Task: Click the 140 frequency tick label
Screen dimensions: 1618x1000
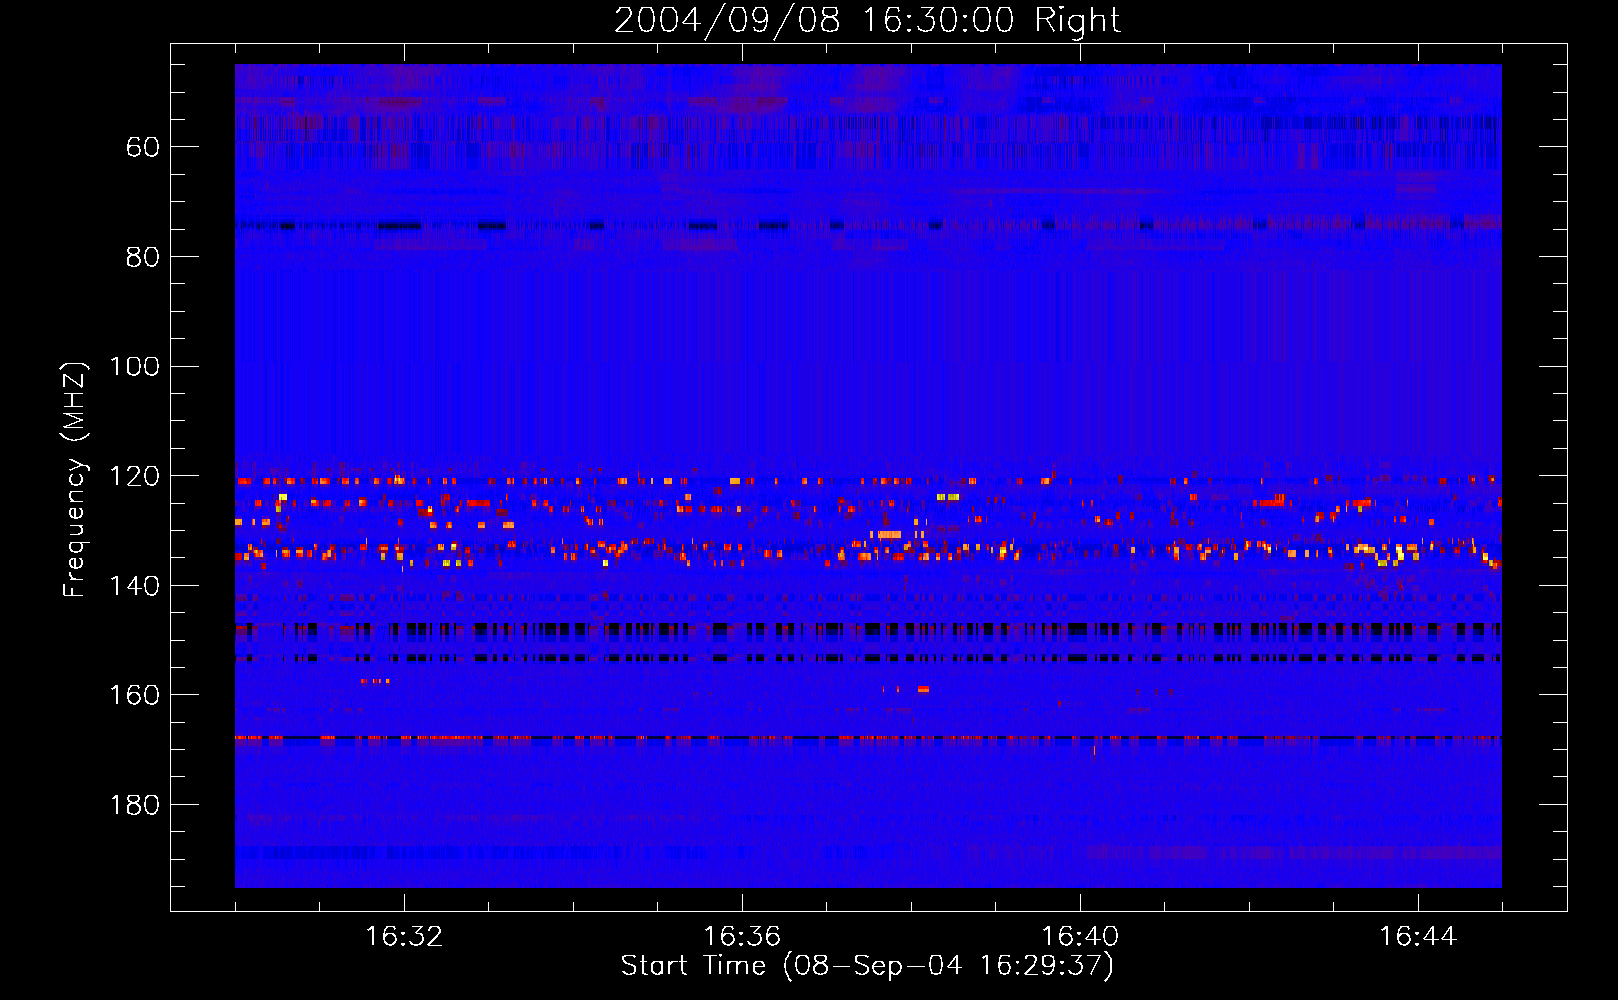Action: tap(135, 586)
